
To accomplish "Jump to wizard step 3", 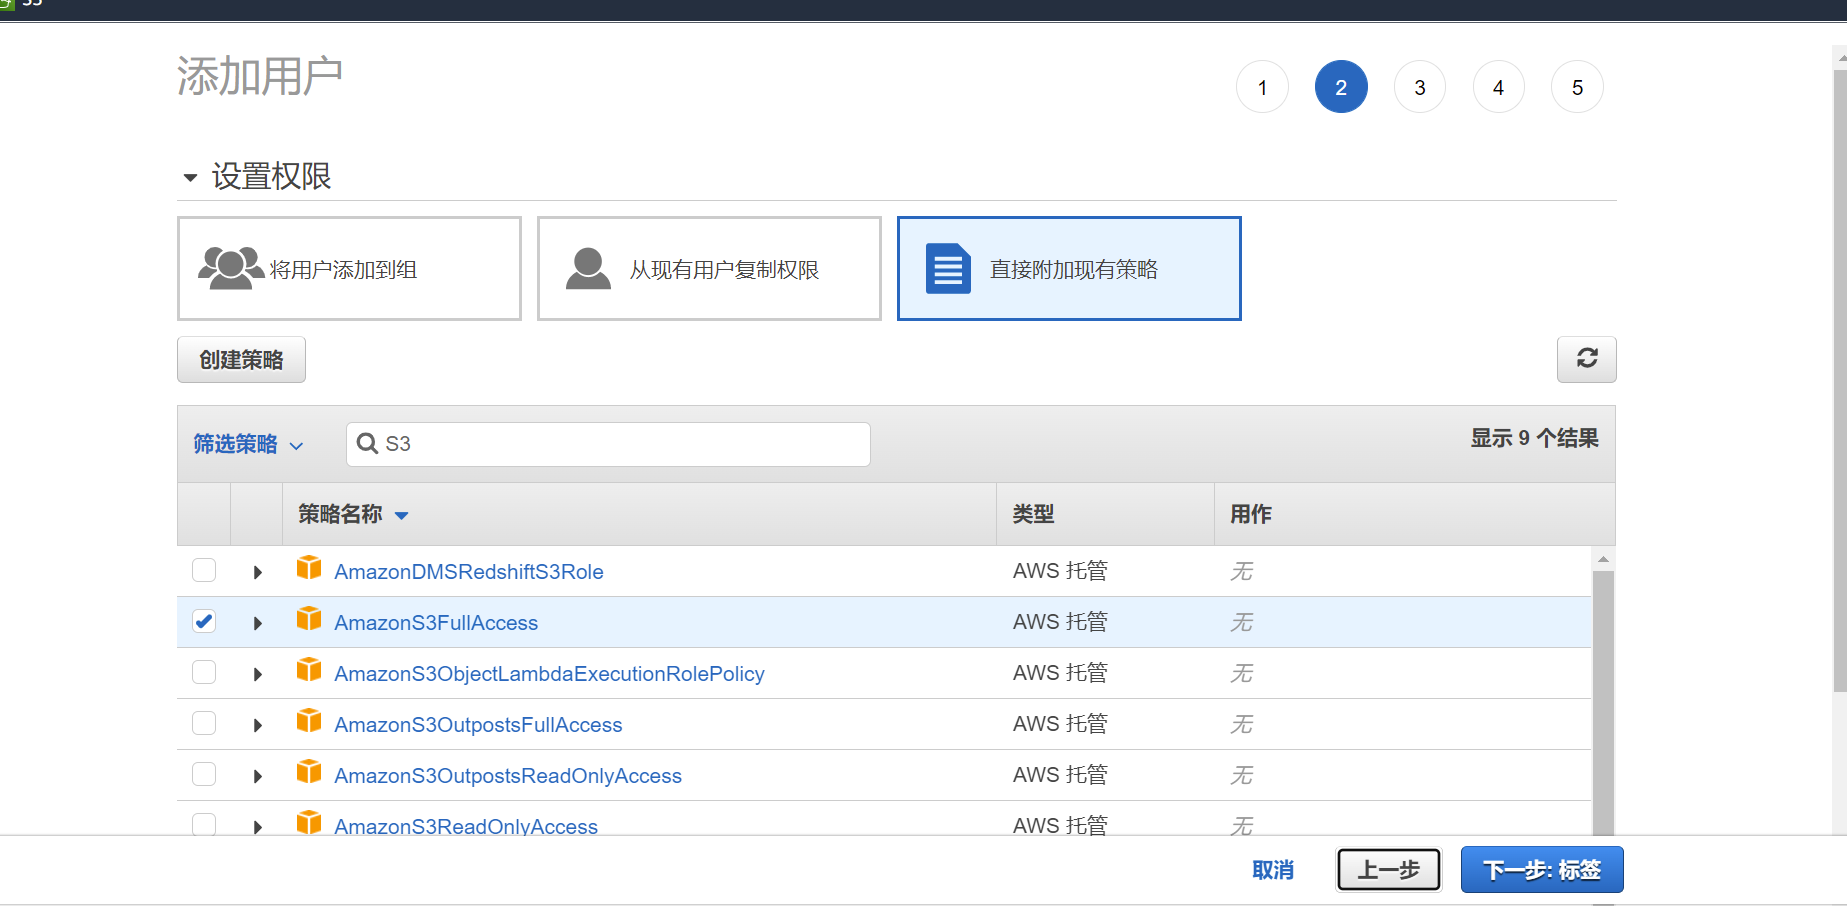I will (x=1420, y=87).
